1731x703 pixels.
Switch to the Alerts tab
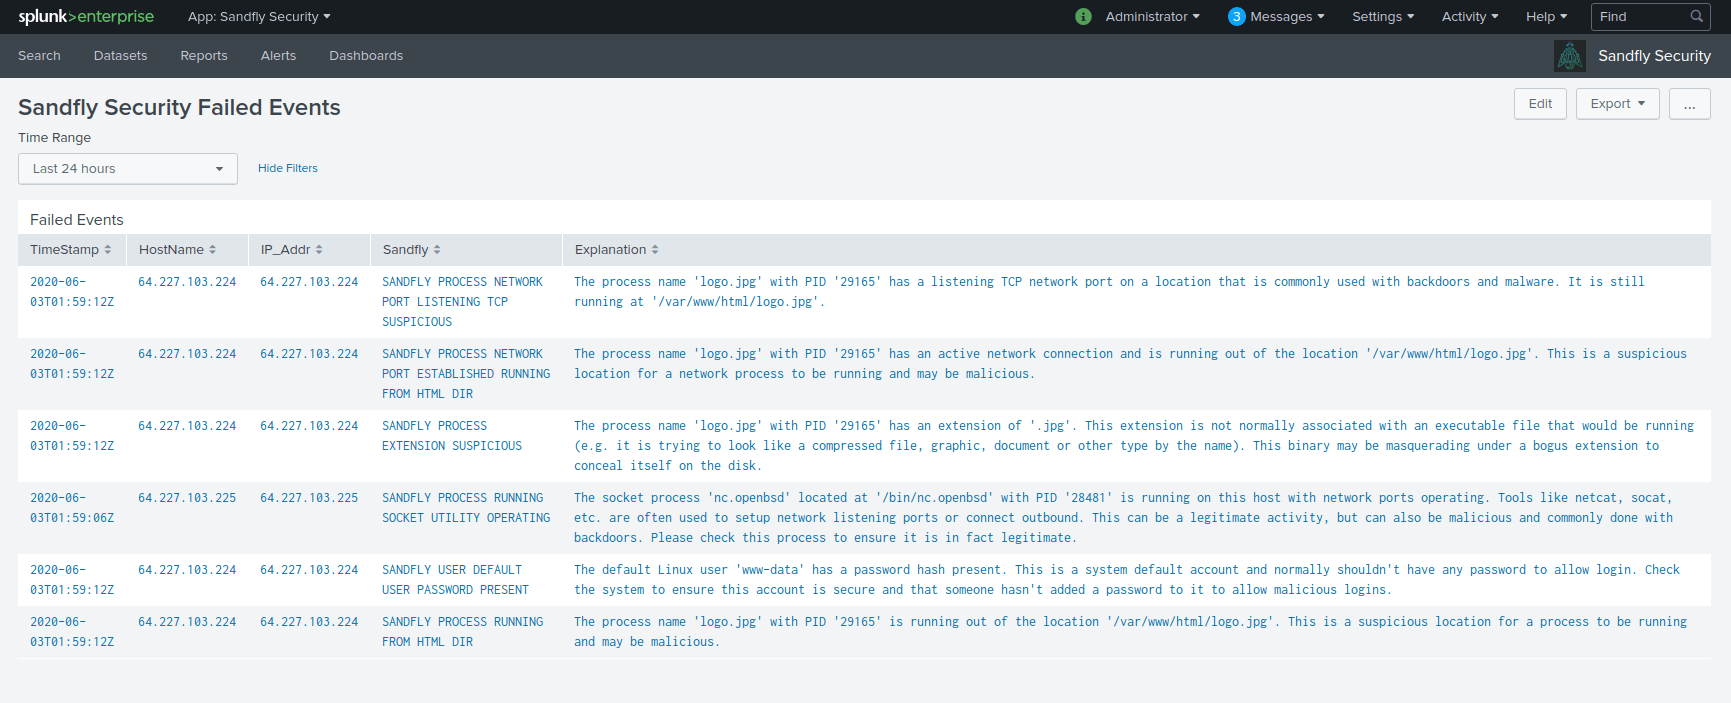click(x=278, y=56)
